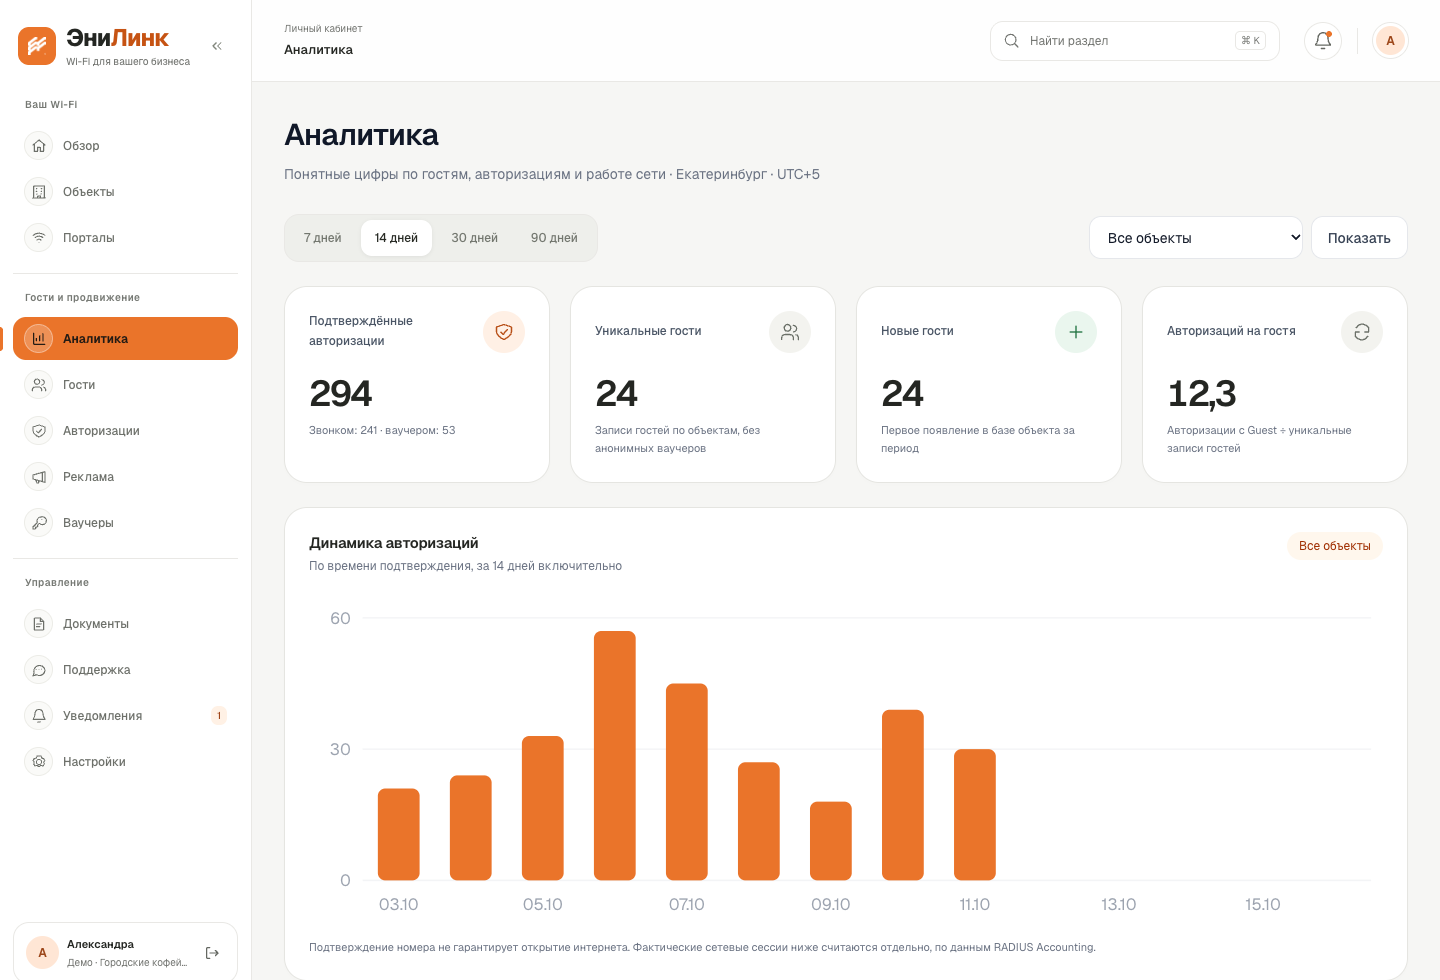Click the shield icon on Подтверждённые авторизации card

[x=504, y=332]
